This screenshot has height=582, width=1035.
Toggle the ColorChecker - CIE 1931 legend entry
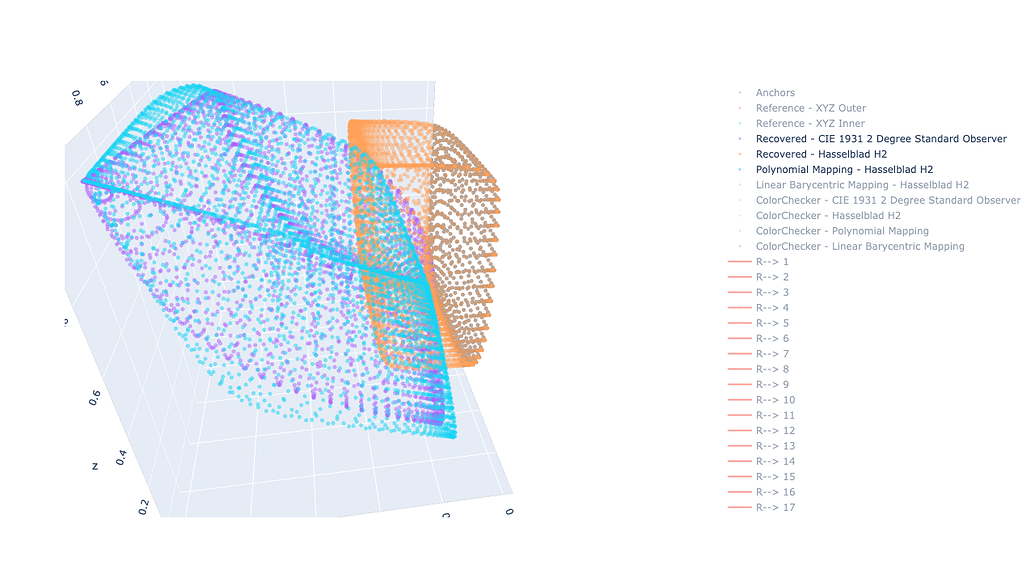click(x=885, y=200)
